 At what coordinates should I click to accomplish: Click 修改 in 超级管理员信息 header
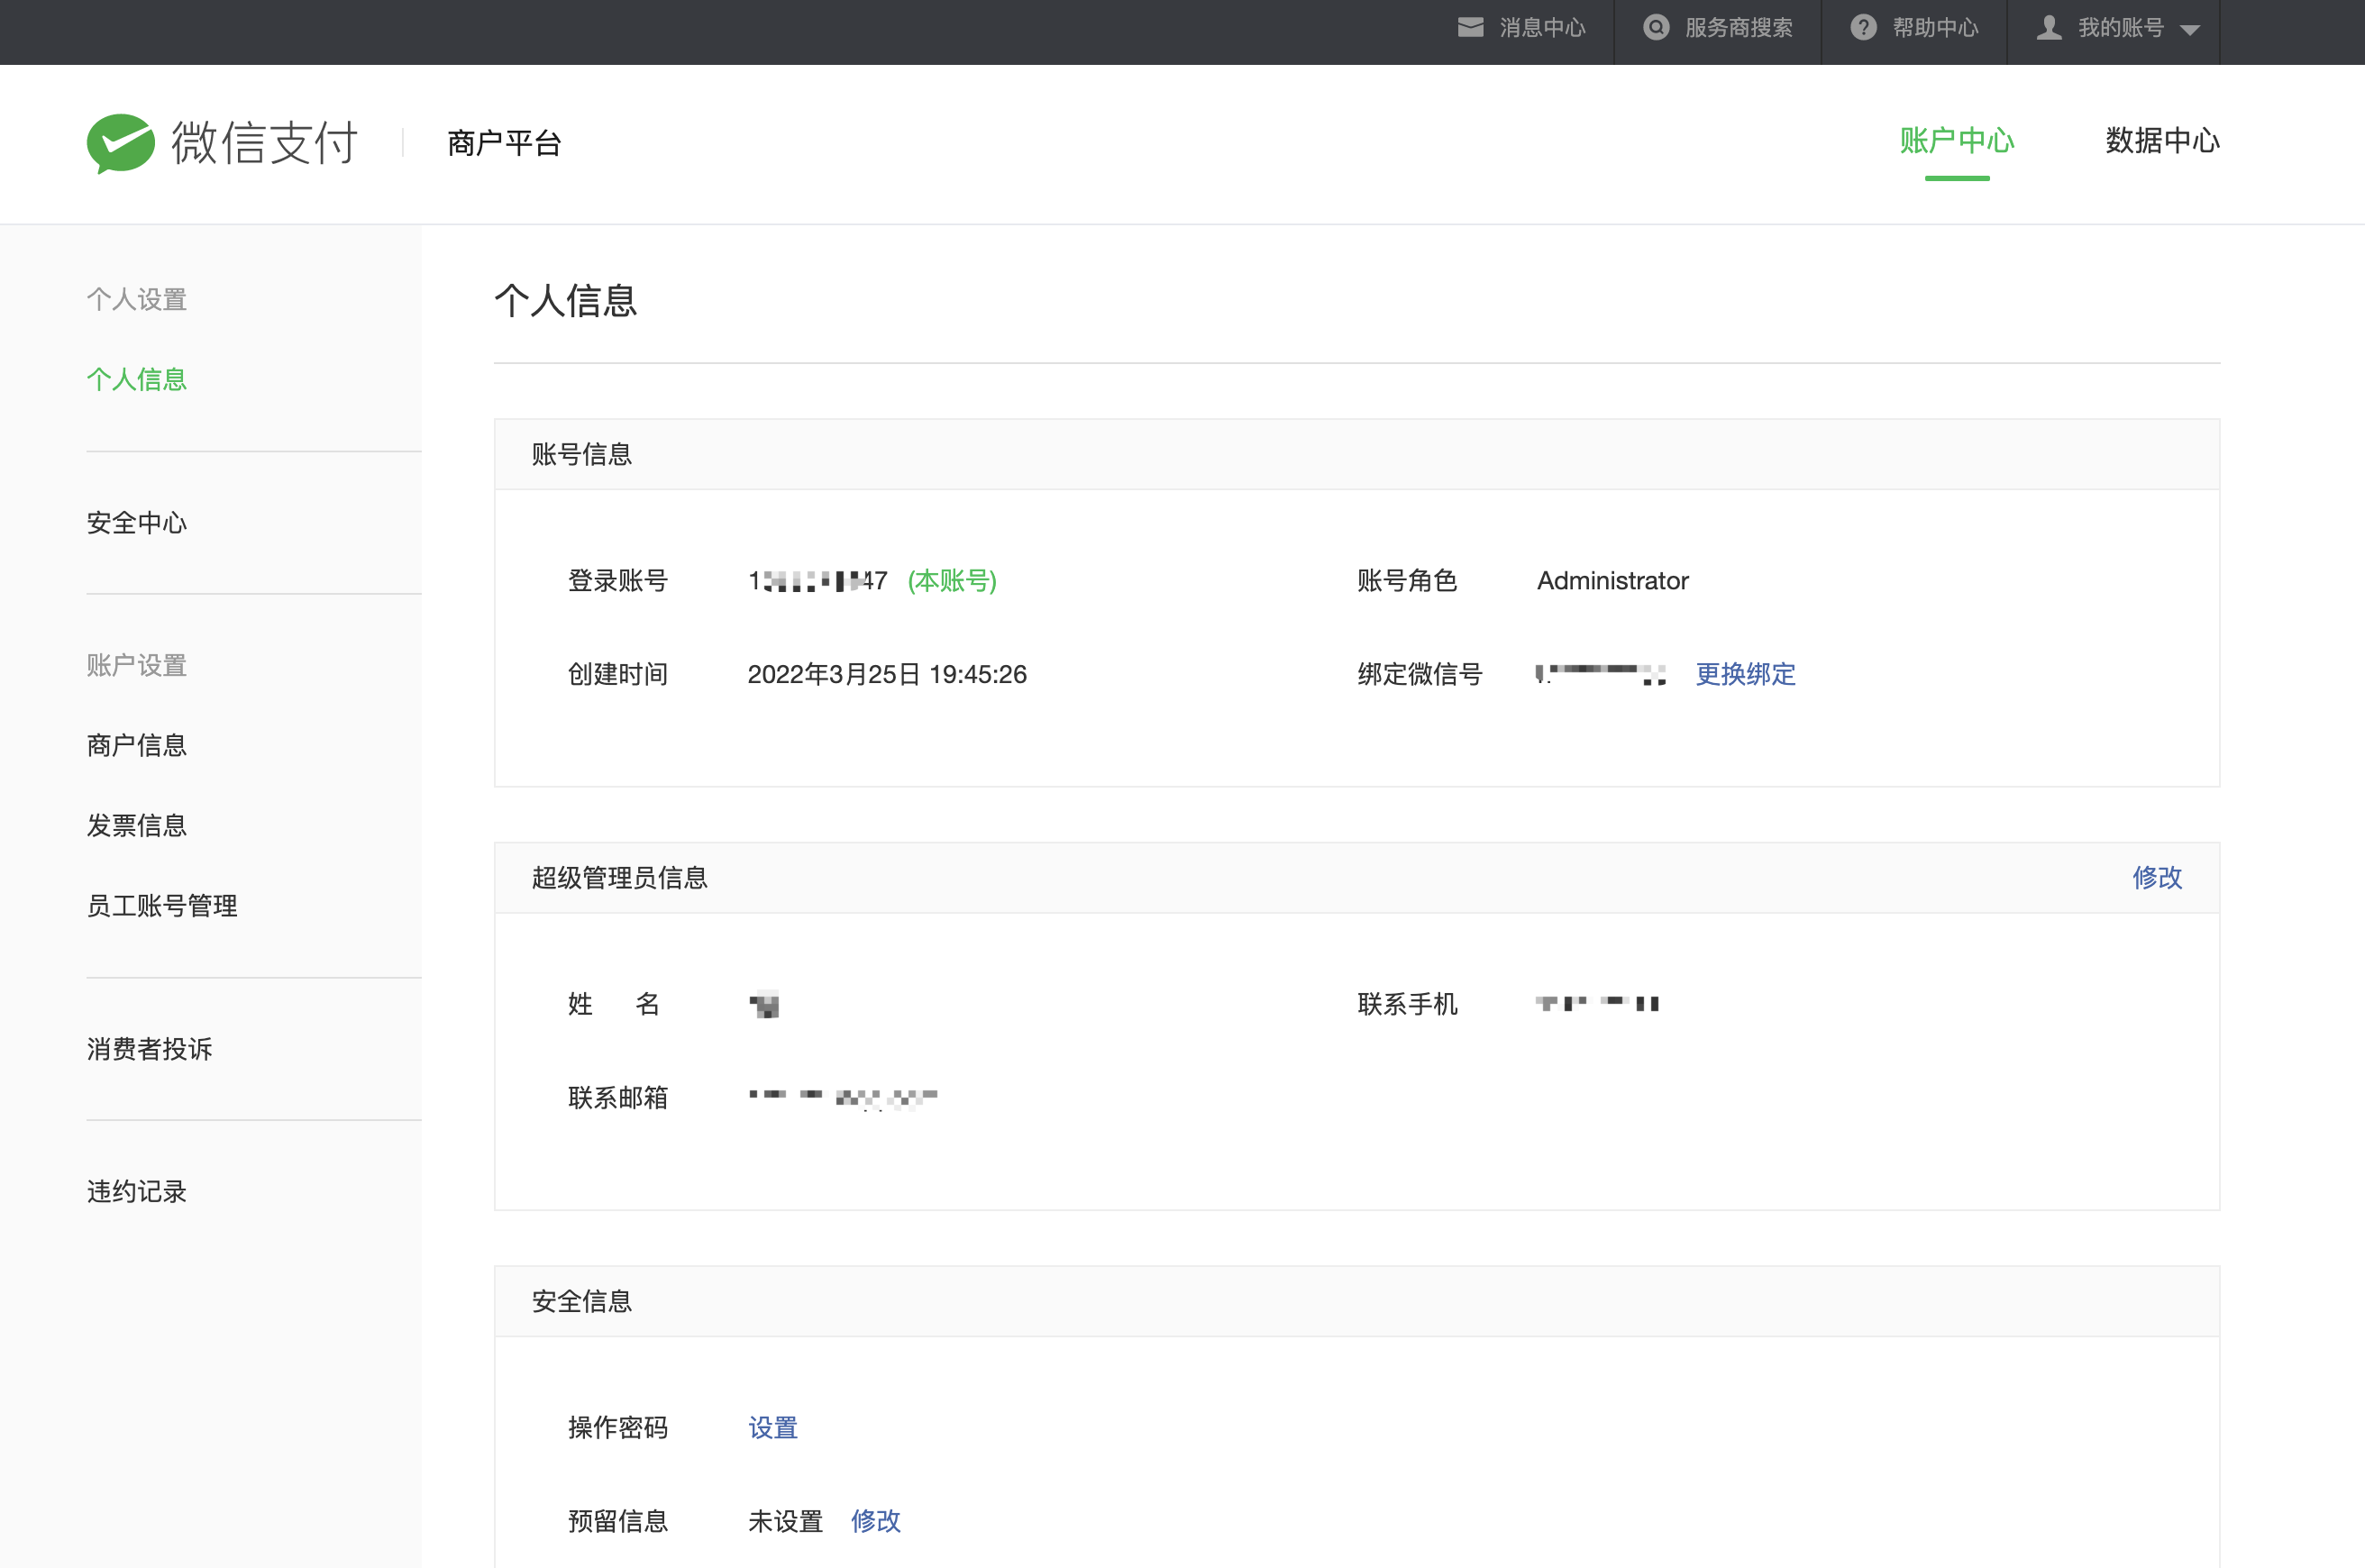coord(2157,878)
